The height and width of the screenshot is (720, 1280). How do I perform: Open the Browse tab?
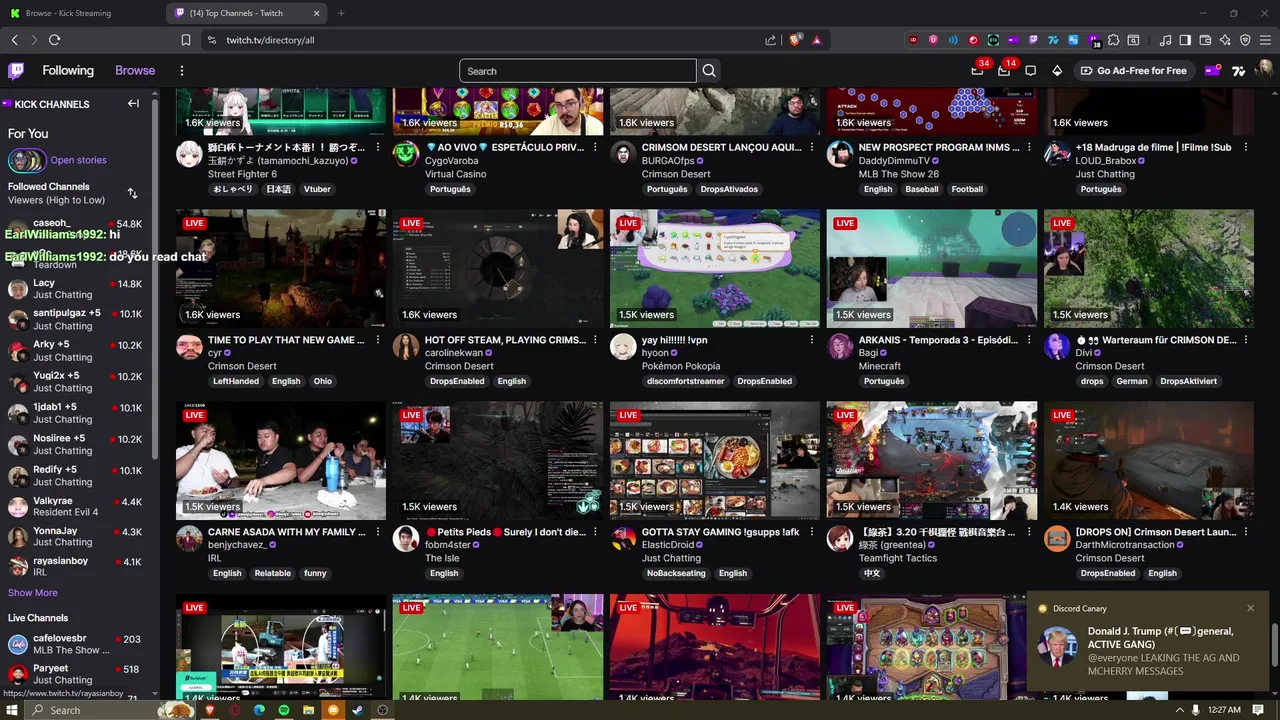(x=135, y=71)
